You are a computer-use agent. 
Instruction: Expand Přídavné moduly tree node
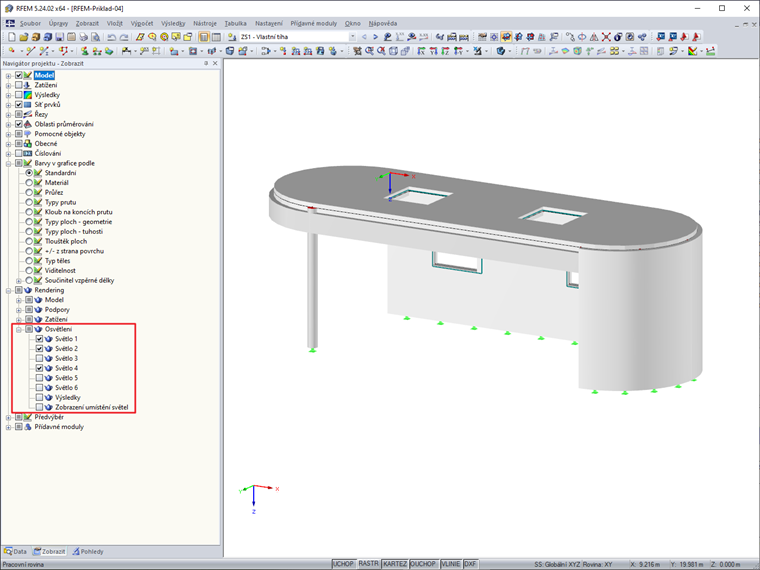(x=8, y=427)
